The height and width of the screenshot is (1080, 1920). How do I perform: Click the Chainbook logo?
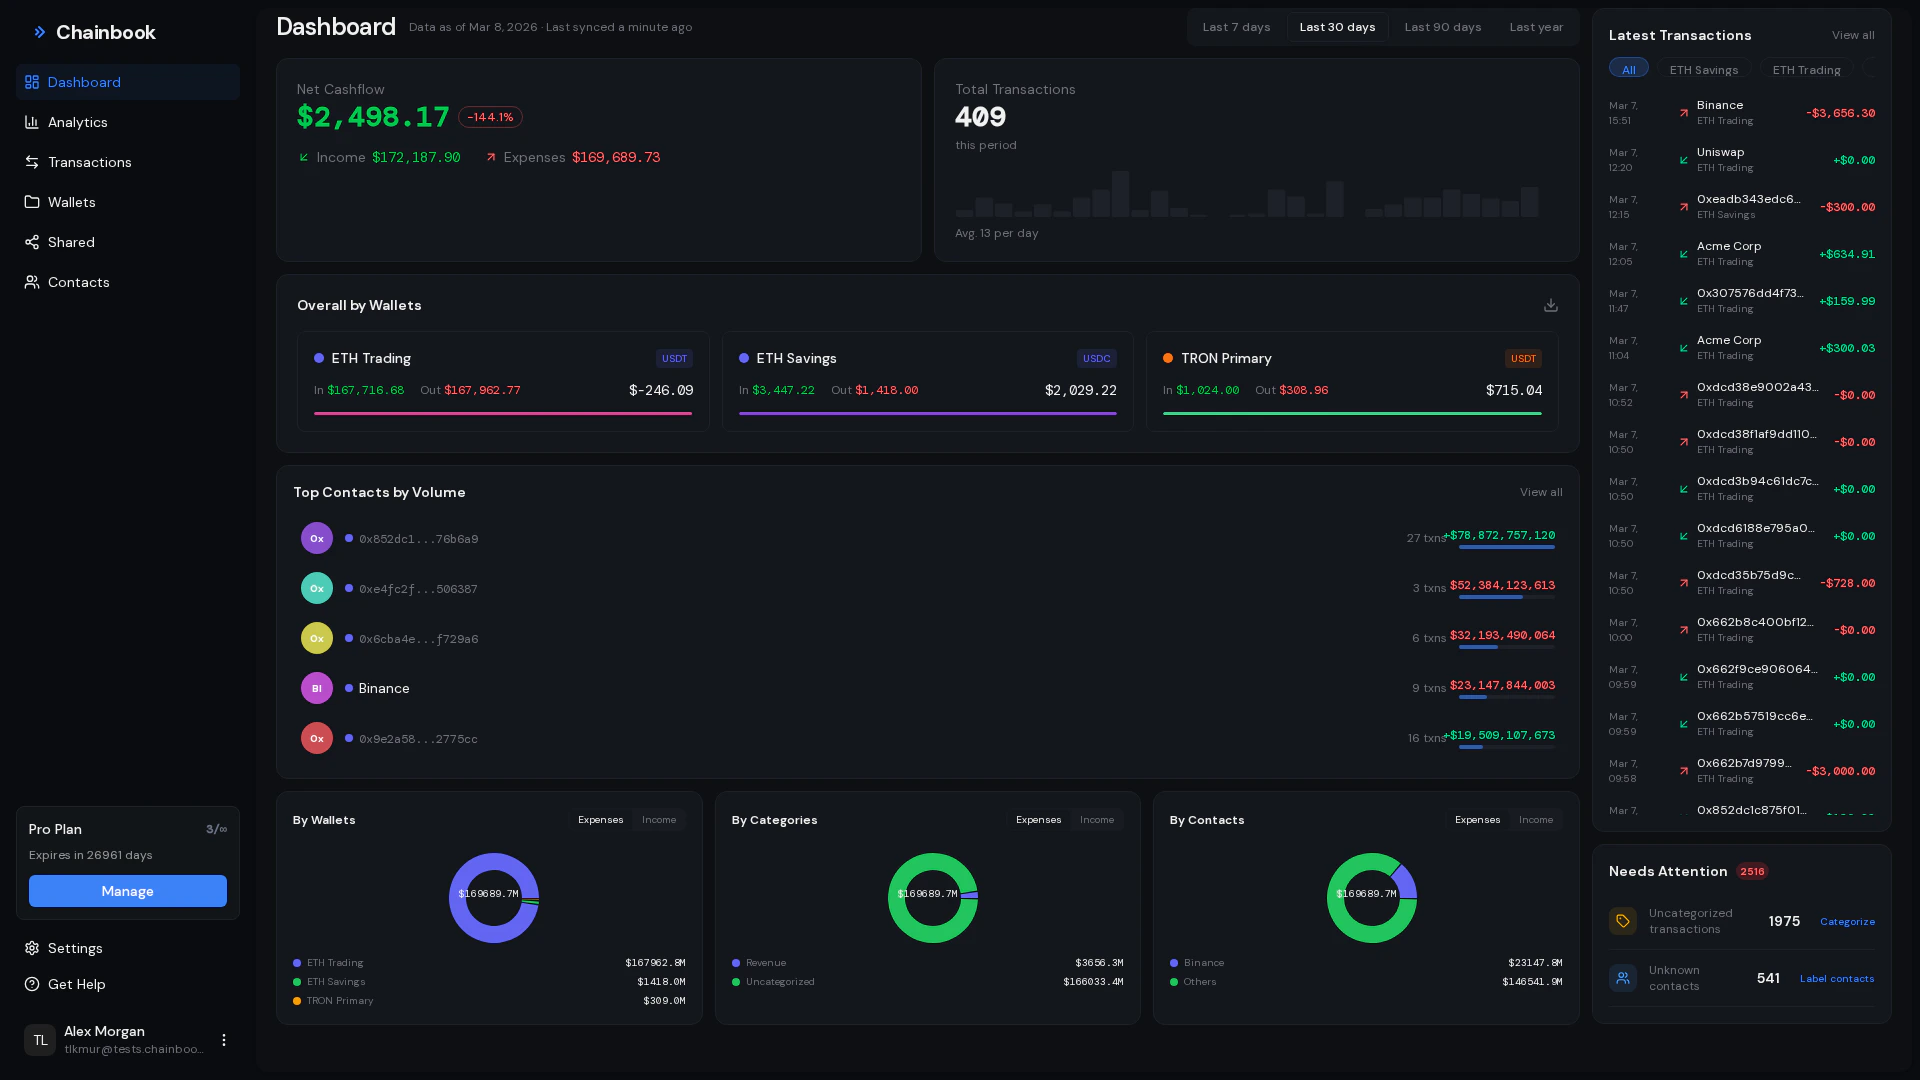click(94, 32)
